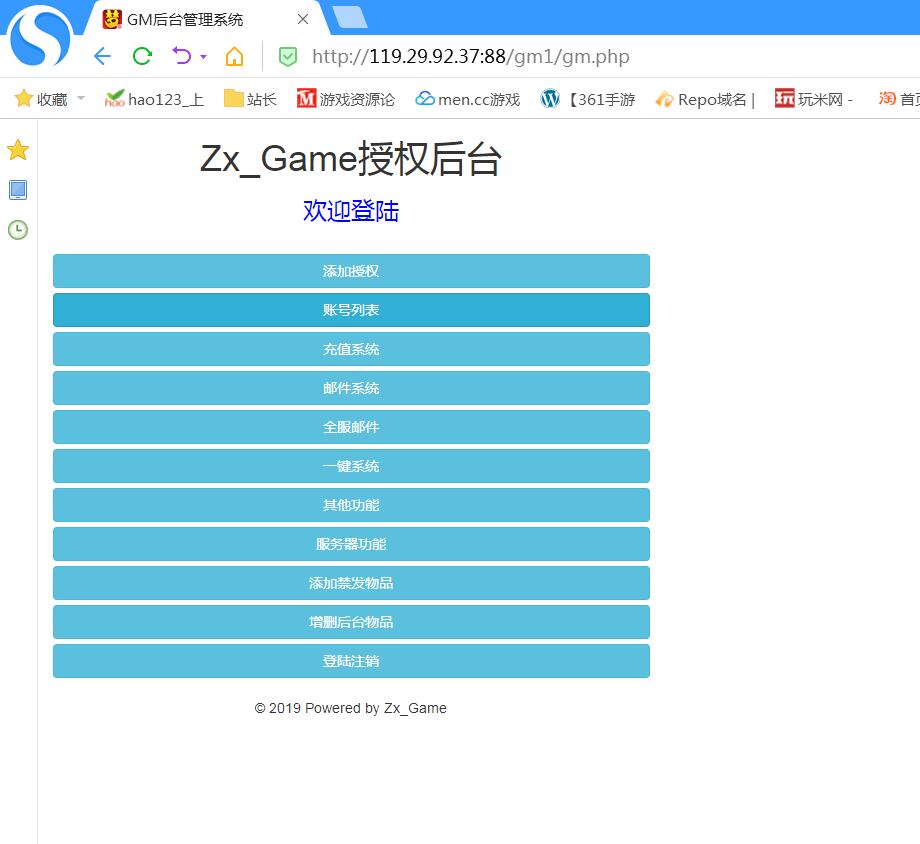The image size is (920, 844).
Task: Open the sidebar history clock icon
Action: tap(18, 230)
